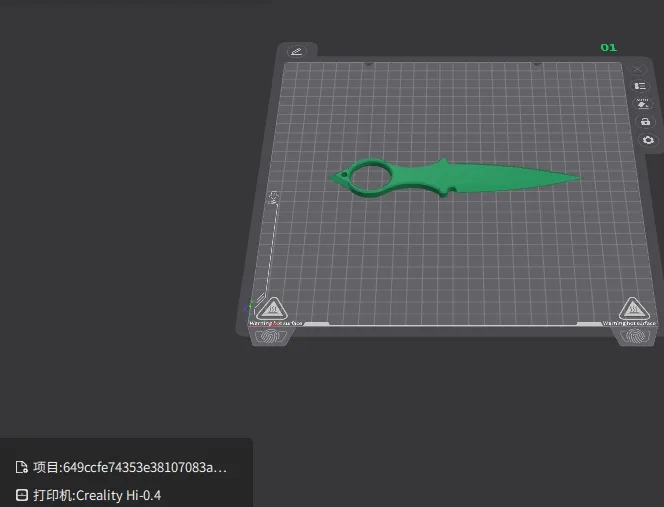Toggle the plate lock icon
Image resolution: width=664 pixels, height=507 pixels.
pyautogui.click(x=645, y=122)
